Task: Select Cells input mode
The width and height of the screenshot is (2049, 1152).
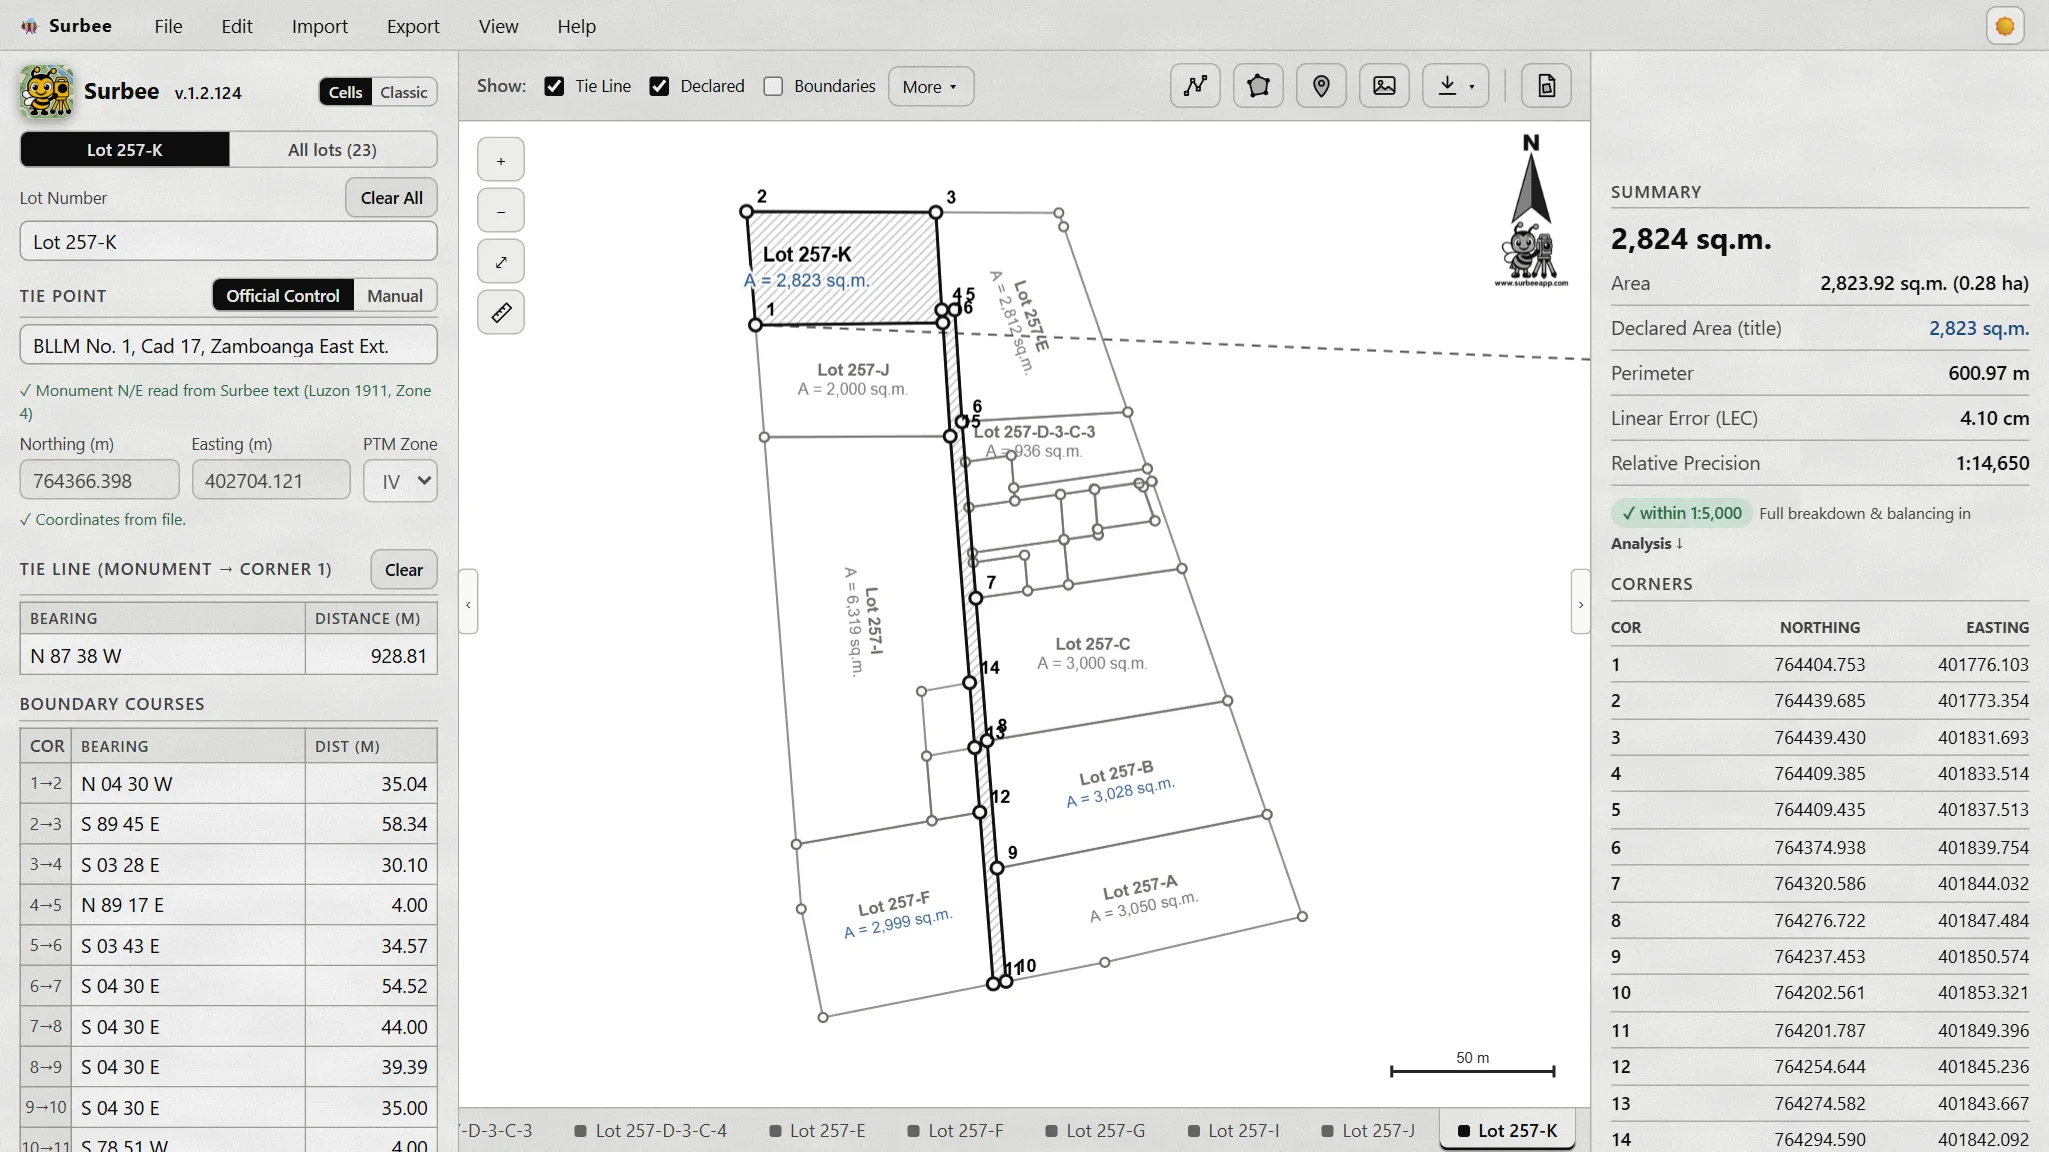Action: (345, 92)
